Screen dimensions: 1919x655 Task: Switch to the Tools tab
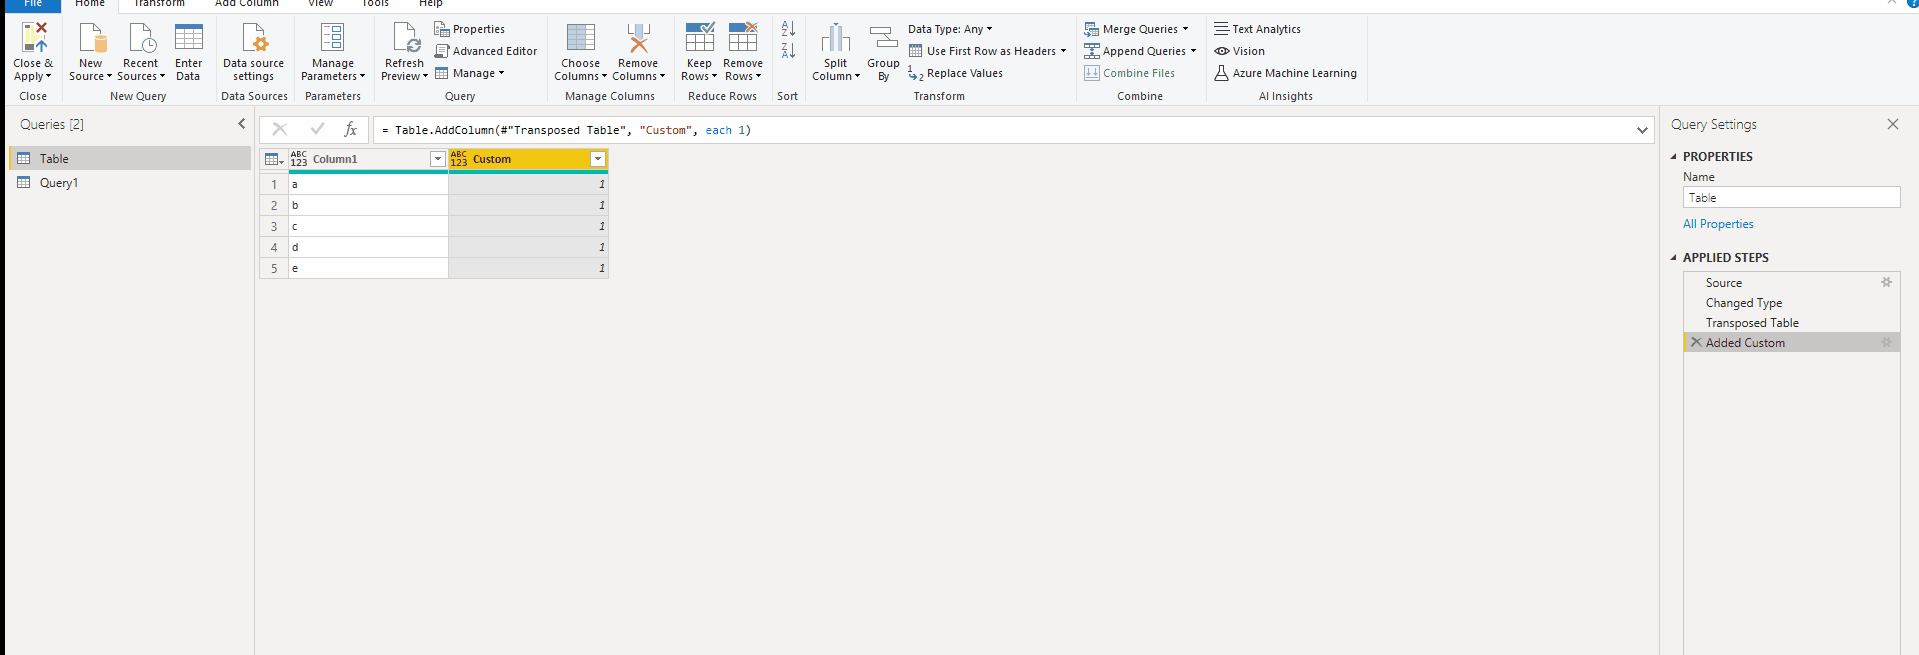pos(375,4)
